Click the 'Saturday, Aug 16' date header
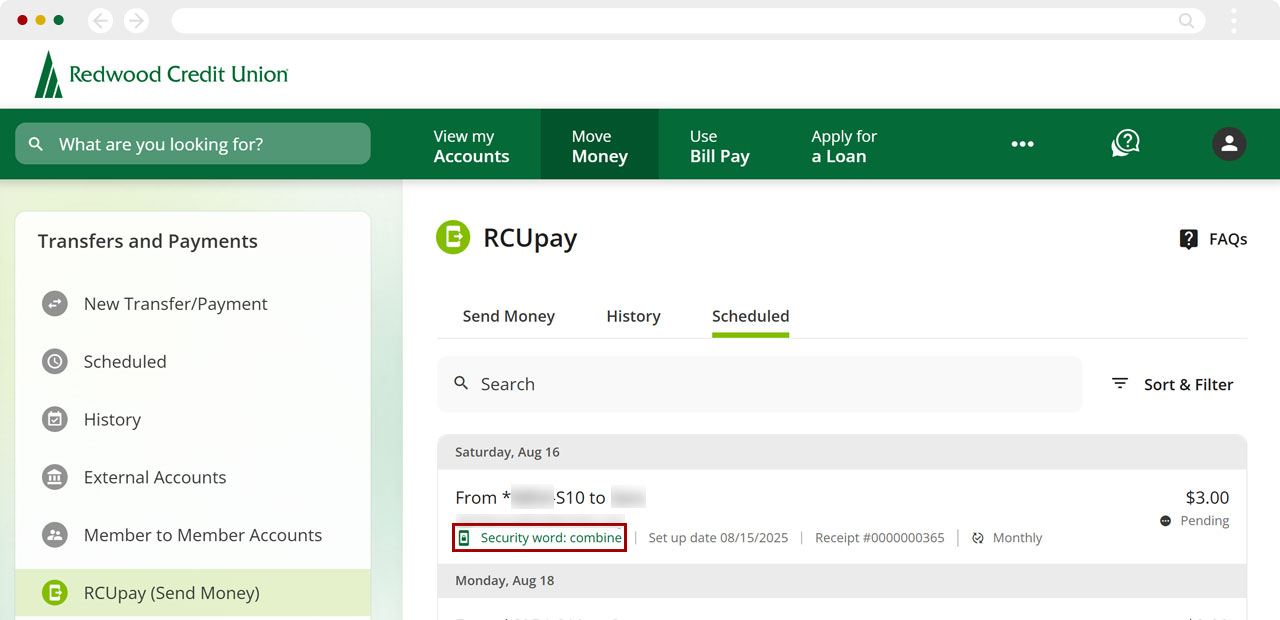This screenshot has width=1280, height=620. pyautogui.click(x=507, y=452)
